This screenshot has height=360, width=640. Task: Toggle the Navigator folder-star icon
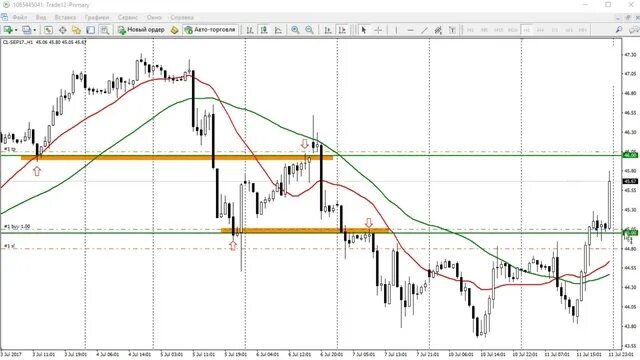point(76,30)
